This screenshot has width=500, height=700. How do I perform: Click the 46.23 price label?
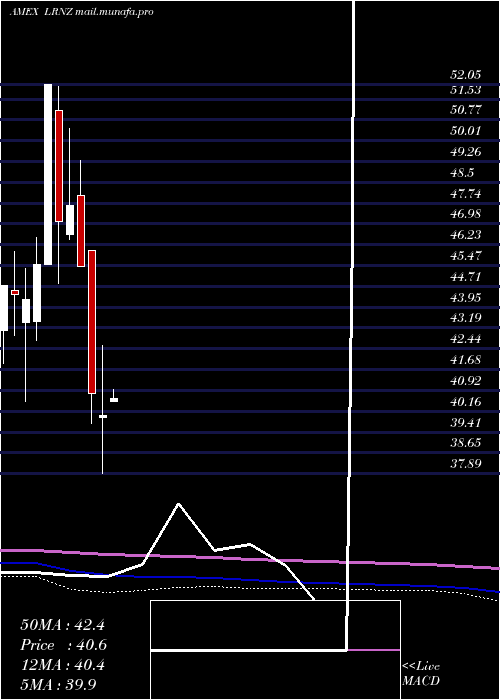466,235
